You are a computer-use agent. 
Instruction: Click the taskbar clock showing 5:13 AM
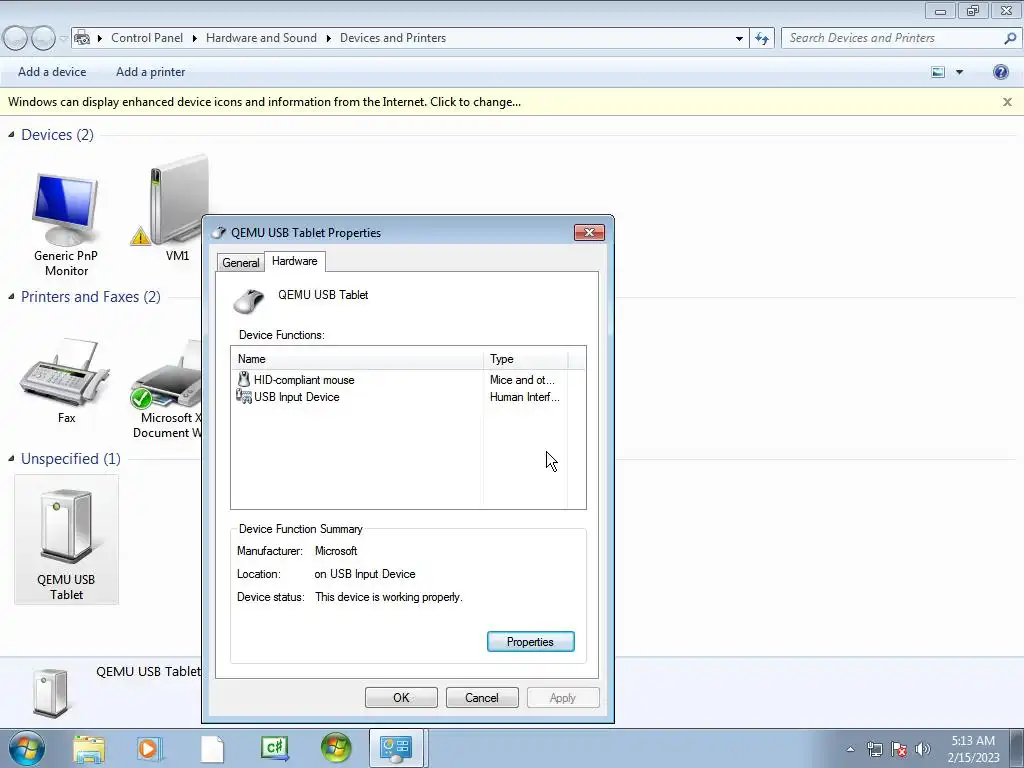pos(973,748)
